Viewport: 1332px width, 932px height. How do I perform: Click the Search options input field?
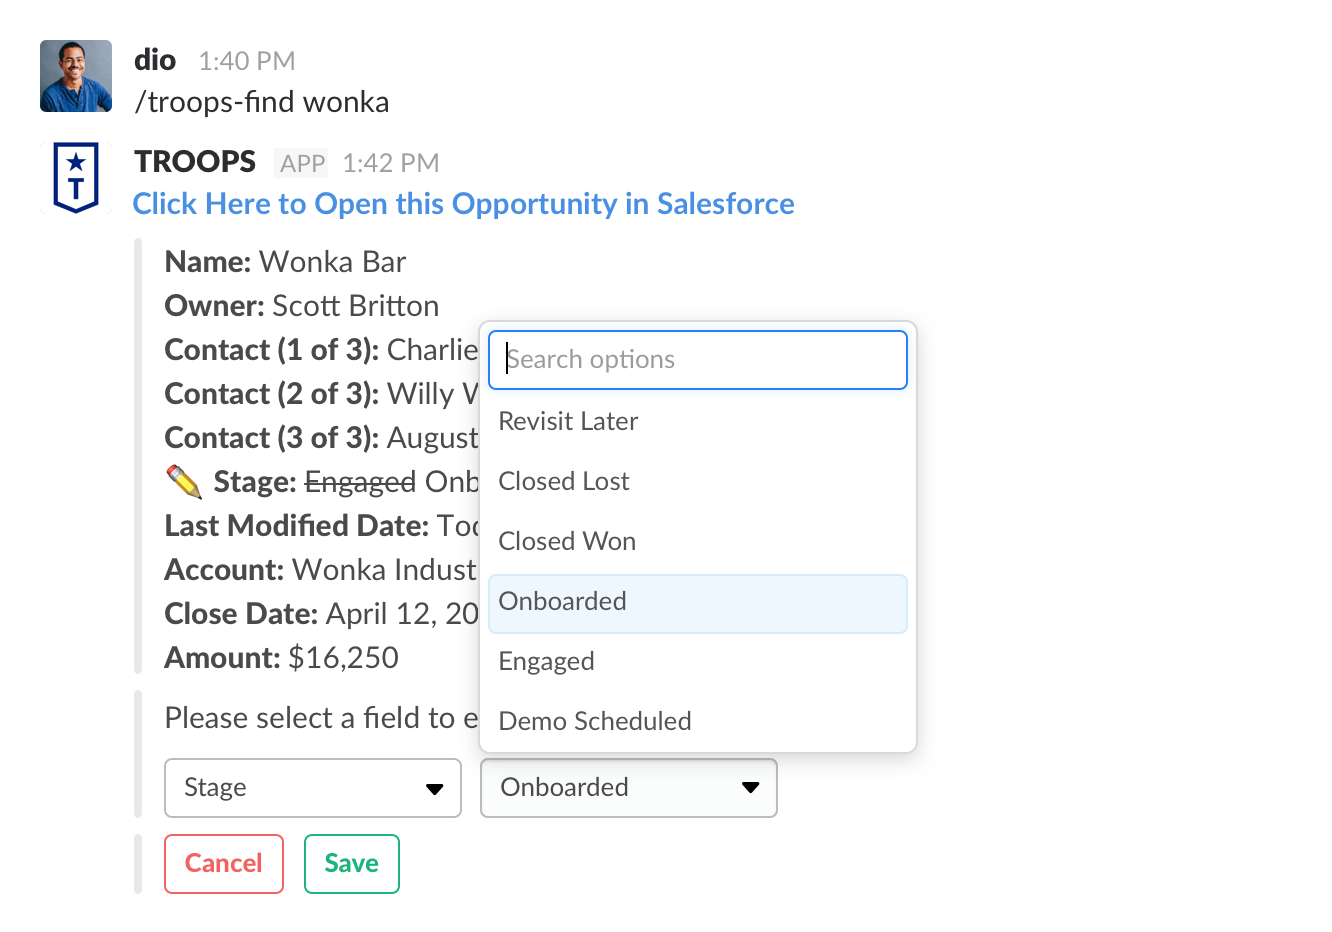(x=697, y=360)
